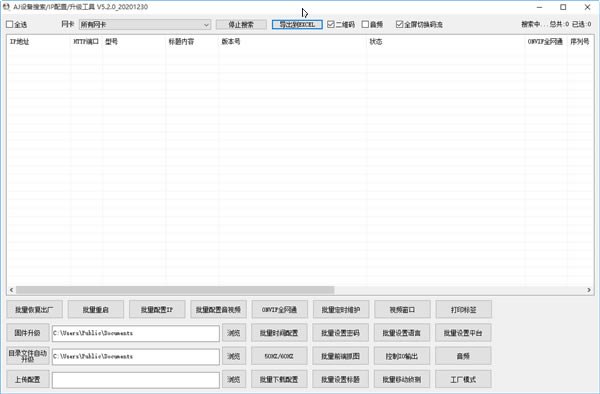Click the 停止搜索 (stop search) button
600x394 pixels.
tap(241, 24)
